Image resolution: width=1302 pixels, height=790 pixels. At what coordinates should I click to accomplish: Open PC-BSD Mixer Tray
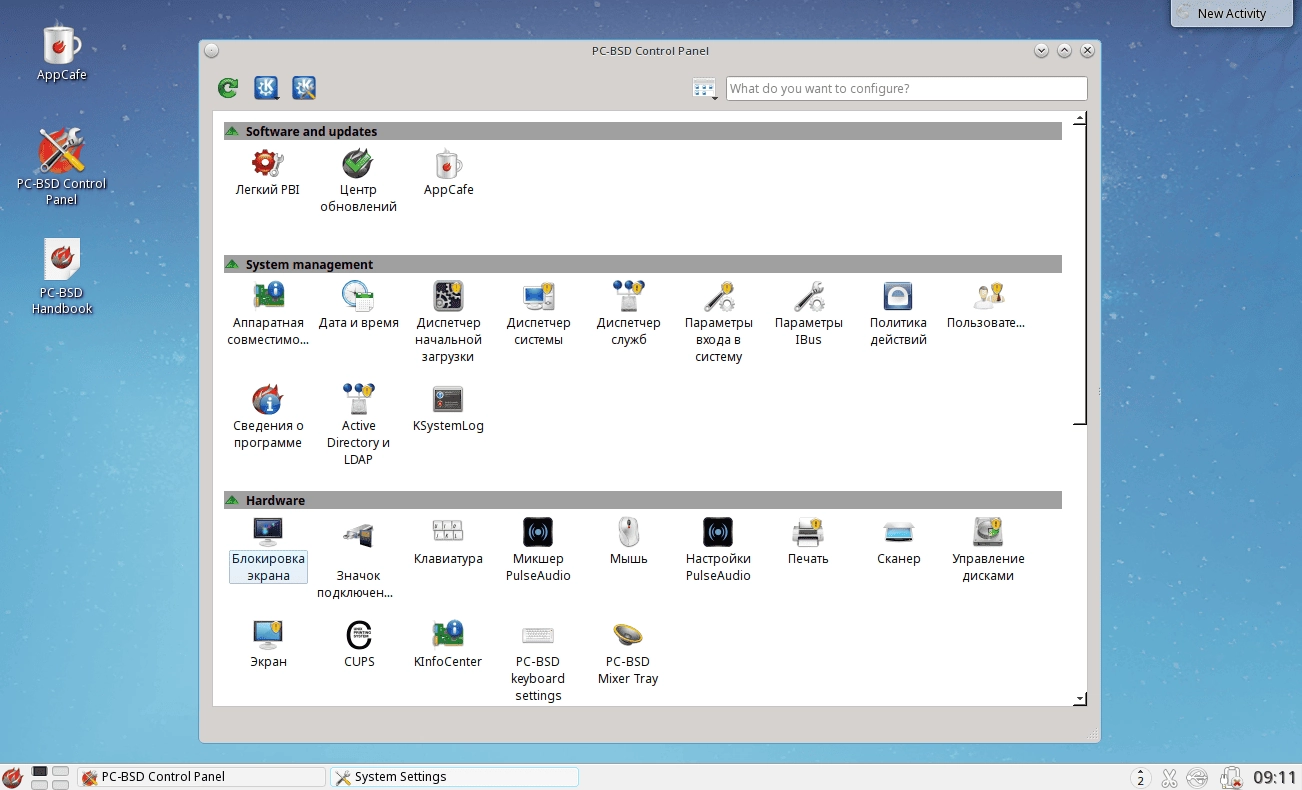coord(628,653)
